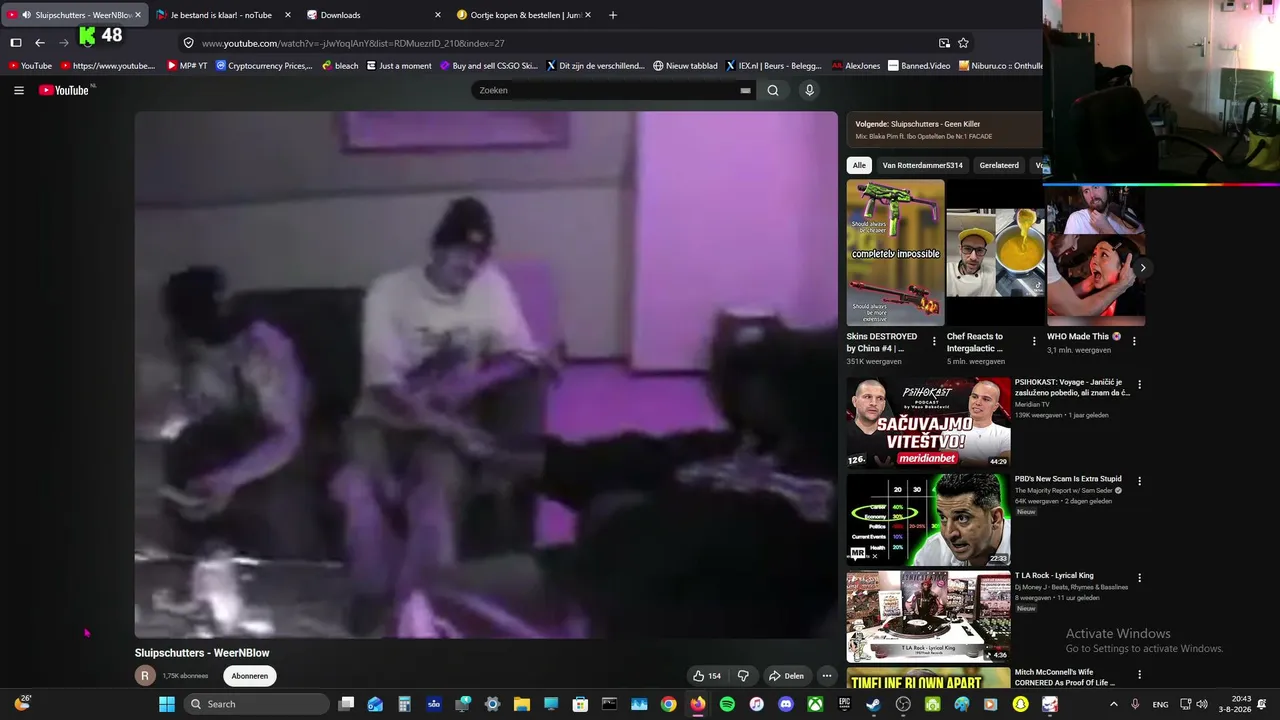Select the Alle filter chip
Screen dimensions: 1280x720
858,165
